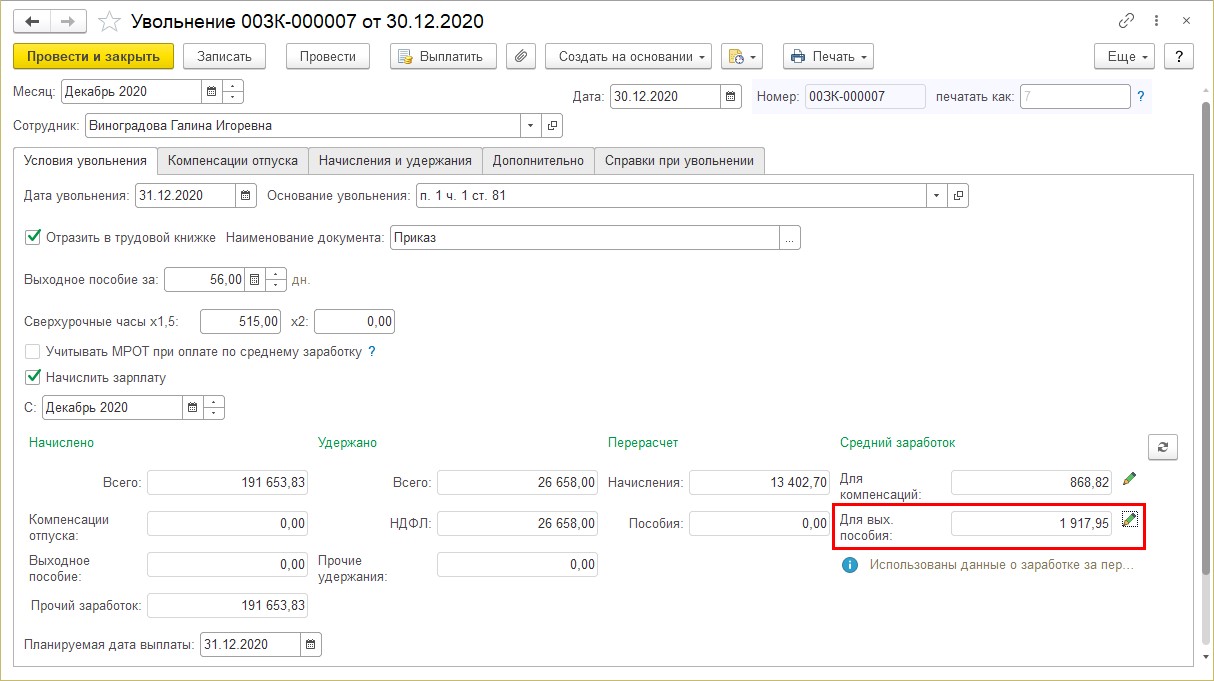Click the Наименование документа input field
Viewport: 1214px width, 681px height.
585,238
